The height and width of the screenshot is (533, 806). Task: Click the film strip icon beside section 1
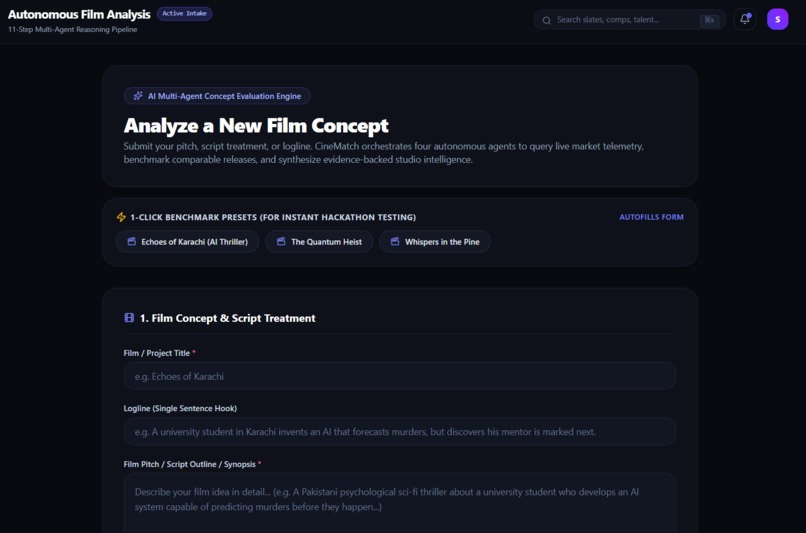pos(129,318)
